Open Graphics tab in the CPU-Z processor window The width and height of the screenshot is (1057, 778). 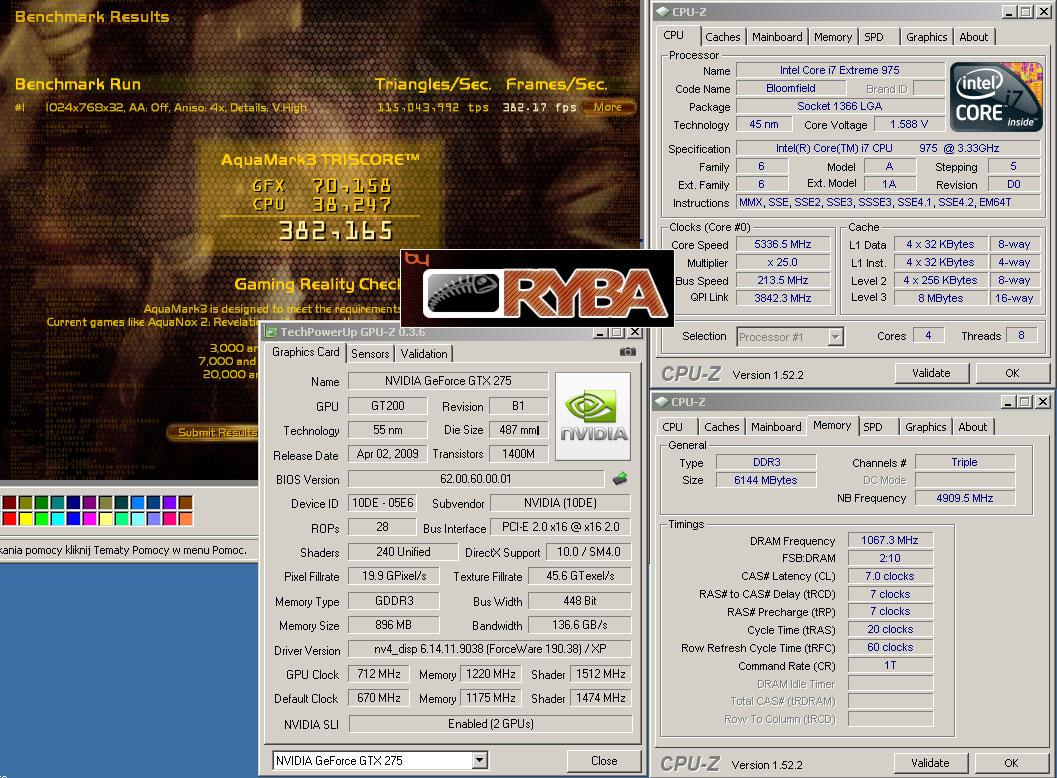click(926, 37)
